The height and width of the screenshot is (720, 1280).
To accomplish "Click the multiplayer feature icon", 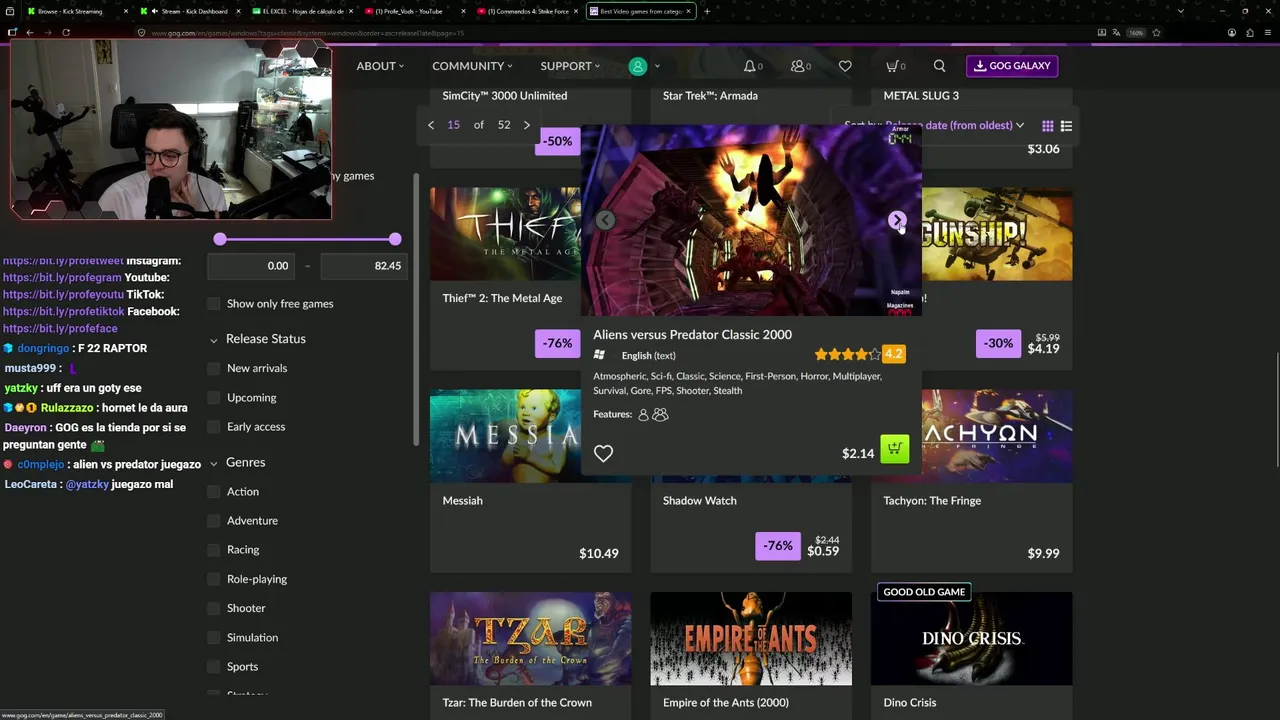I will click(x=660, y=414).
